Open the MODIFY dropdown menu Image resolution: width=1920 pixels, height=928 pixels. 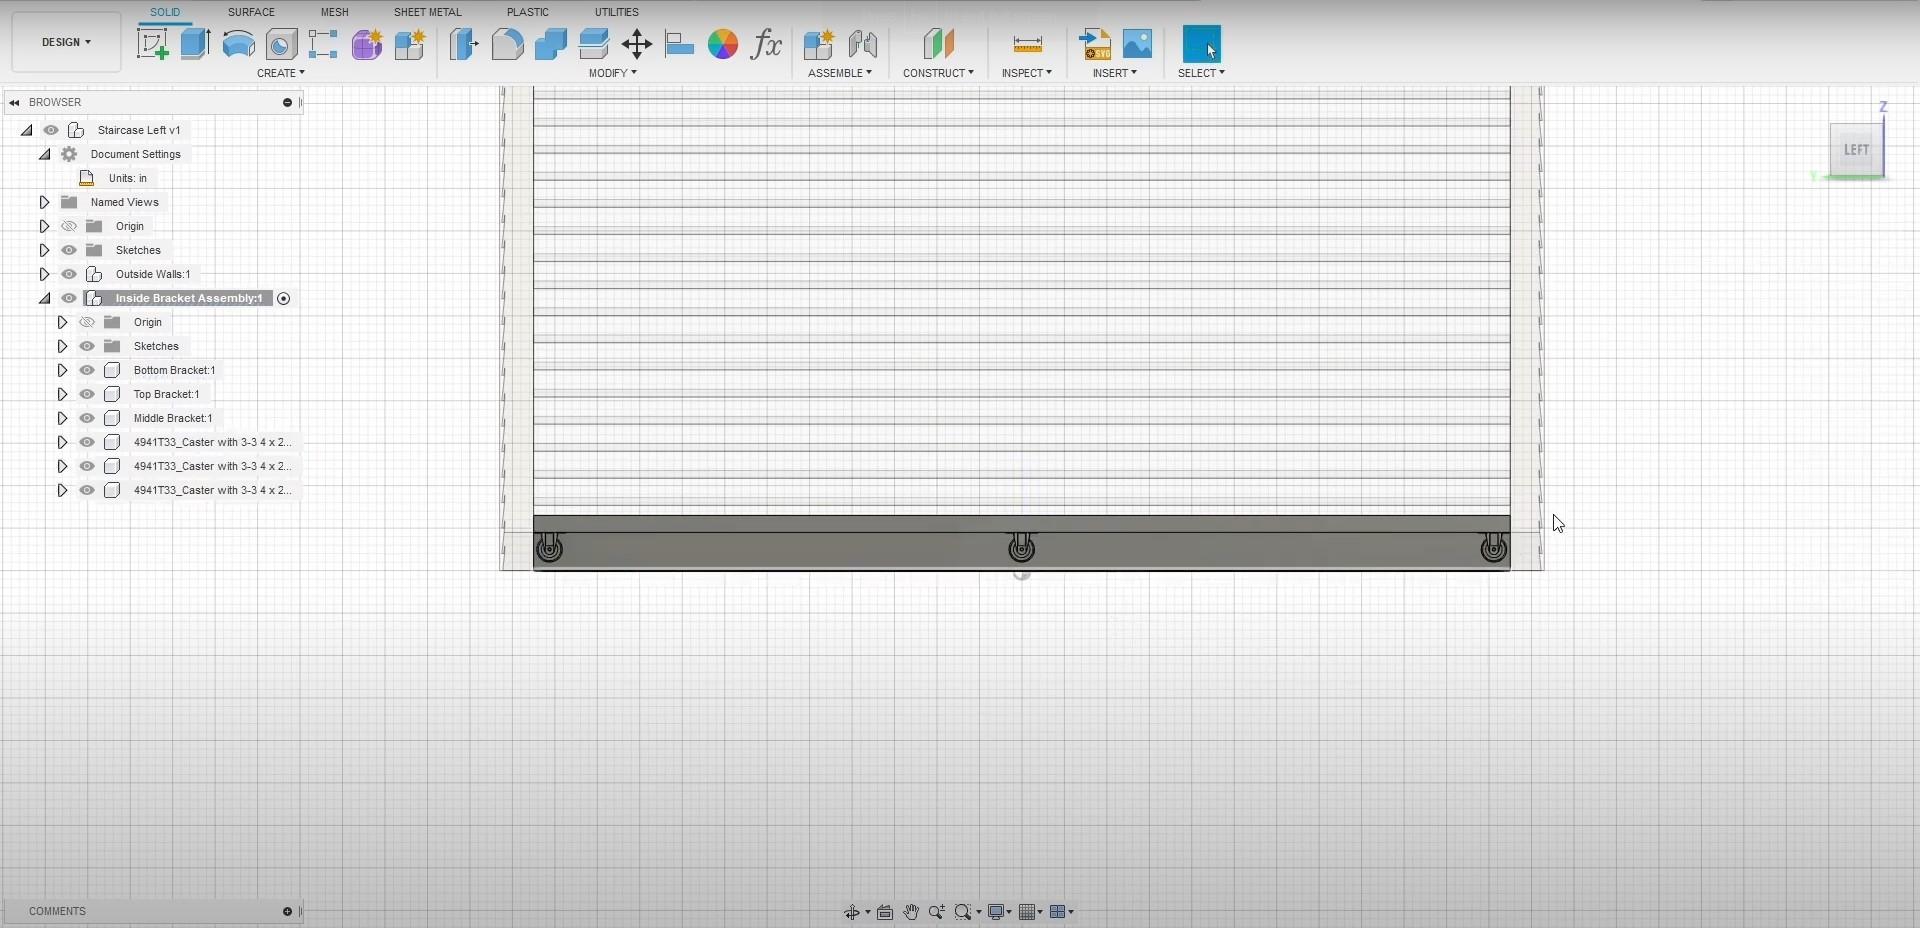point(613,73)
